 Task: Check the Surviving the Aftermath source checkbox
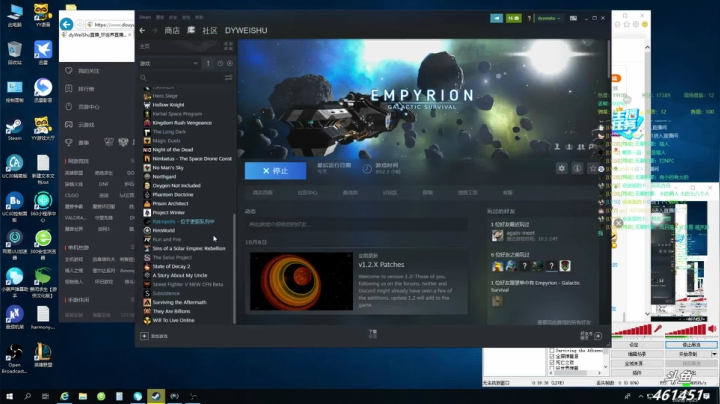(x=552, y=350)
